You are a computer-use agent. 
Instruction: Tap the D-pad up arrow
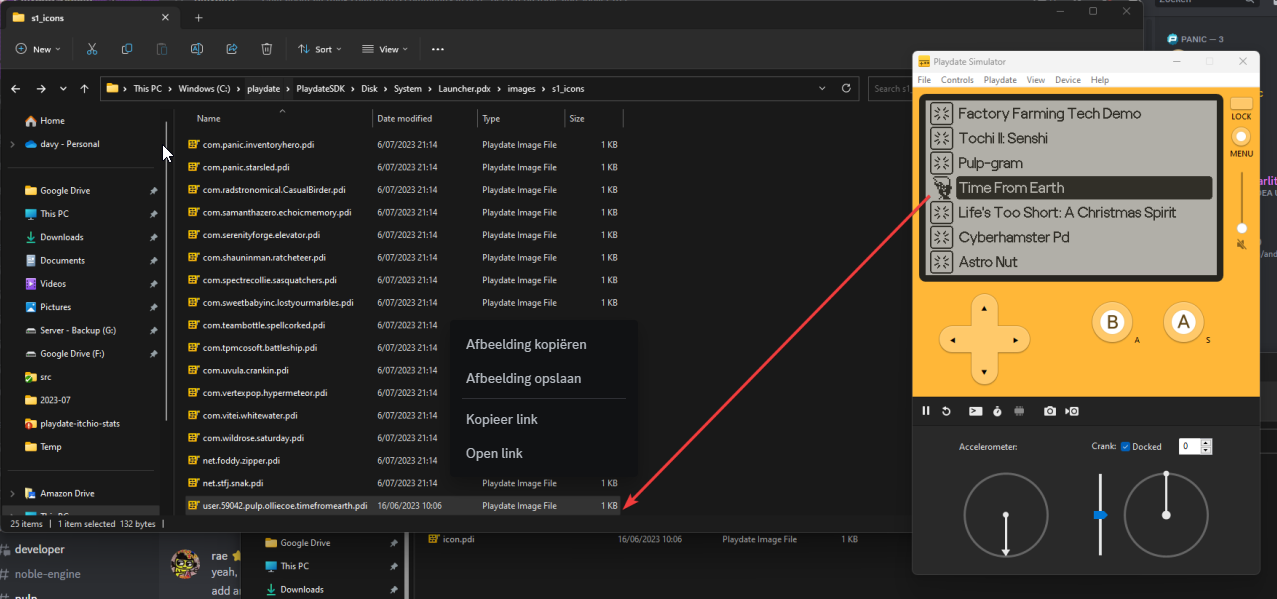(985, 309)
